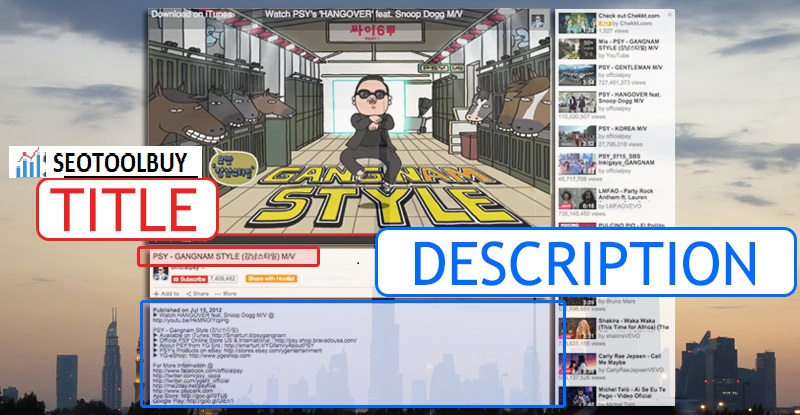This screenshot has height=415, width=800.
Task: Click the stores.ebay.com ygentertainment link
Action: pyautogui.click(x=273, y=351)
